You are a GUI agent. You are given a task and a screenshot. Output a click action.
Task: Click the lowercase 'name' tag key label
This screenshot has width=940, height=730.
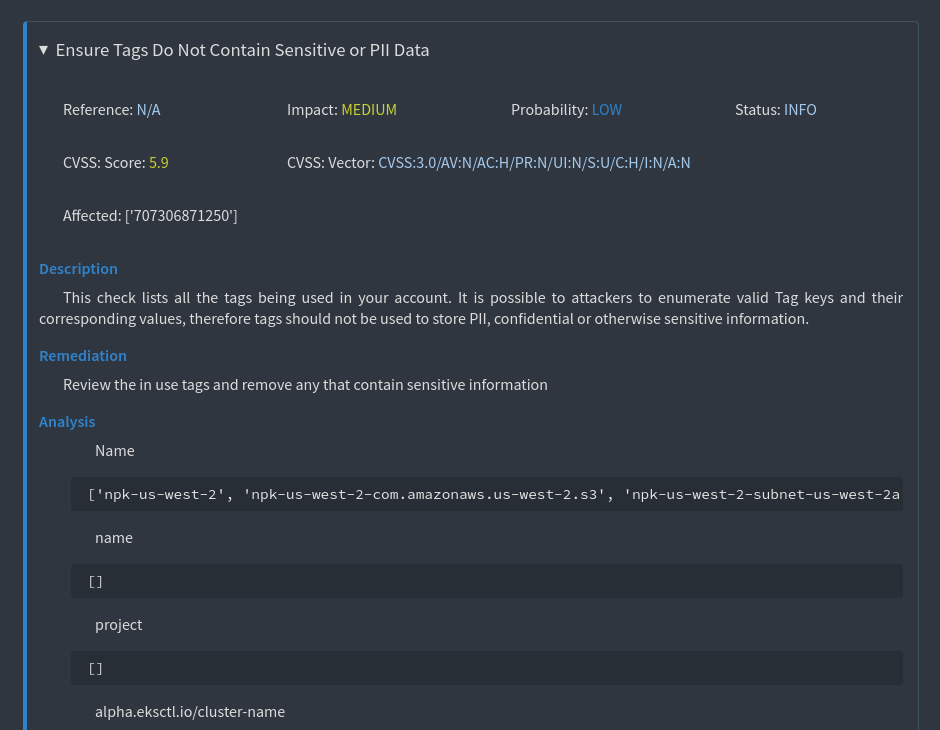[x=114, y=538]
